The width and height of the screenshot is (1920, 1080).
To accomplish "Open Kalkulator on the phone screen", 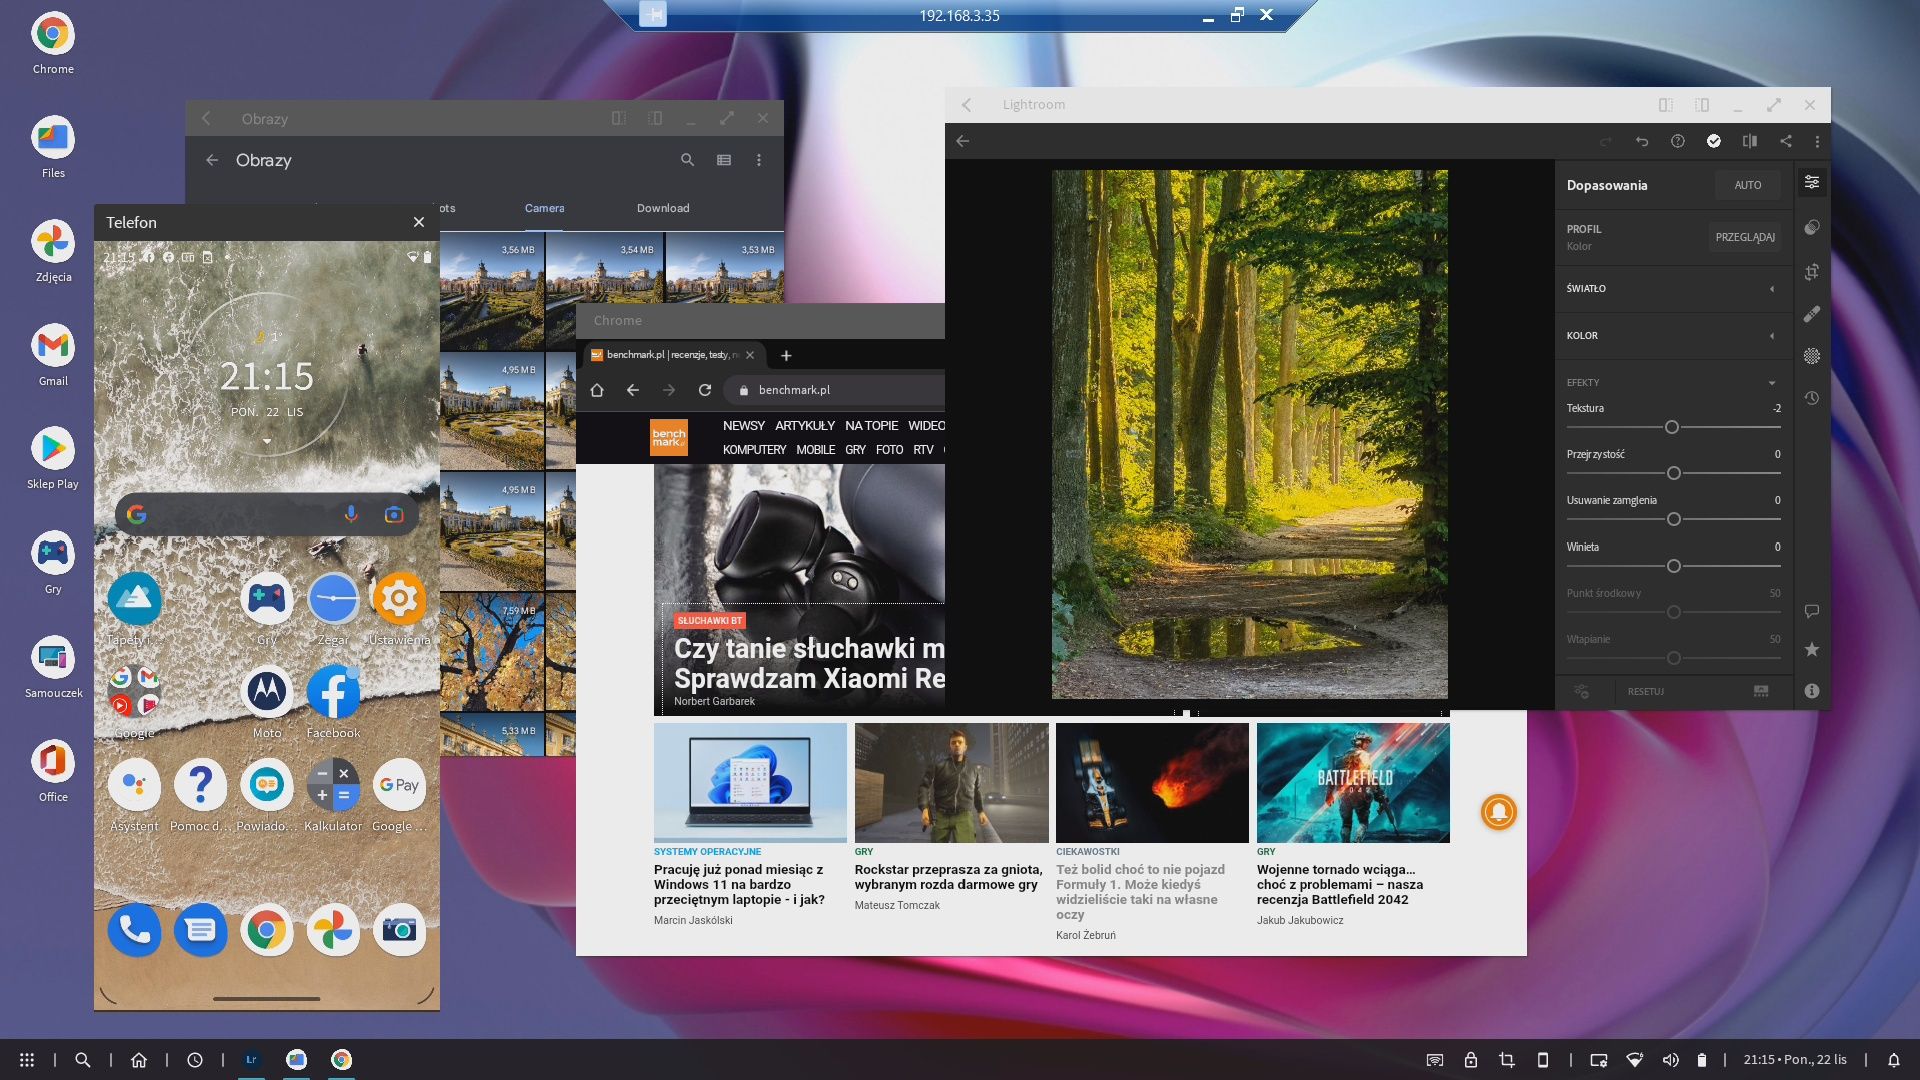I will (x=333, y=794).
